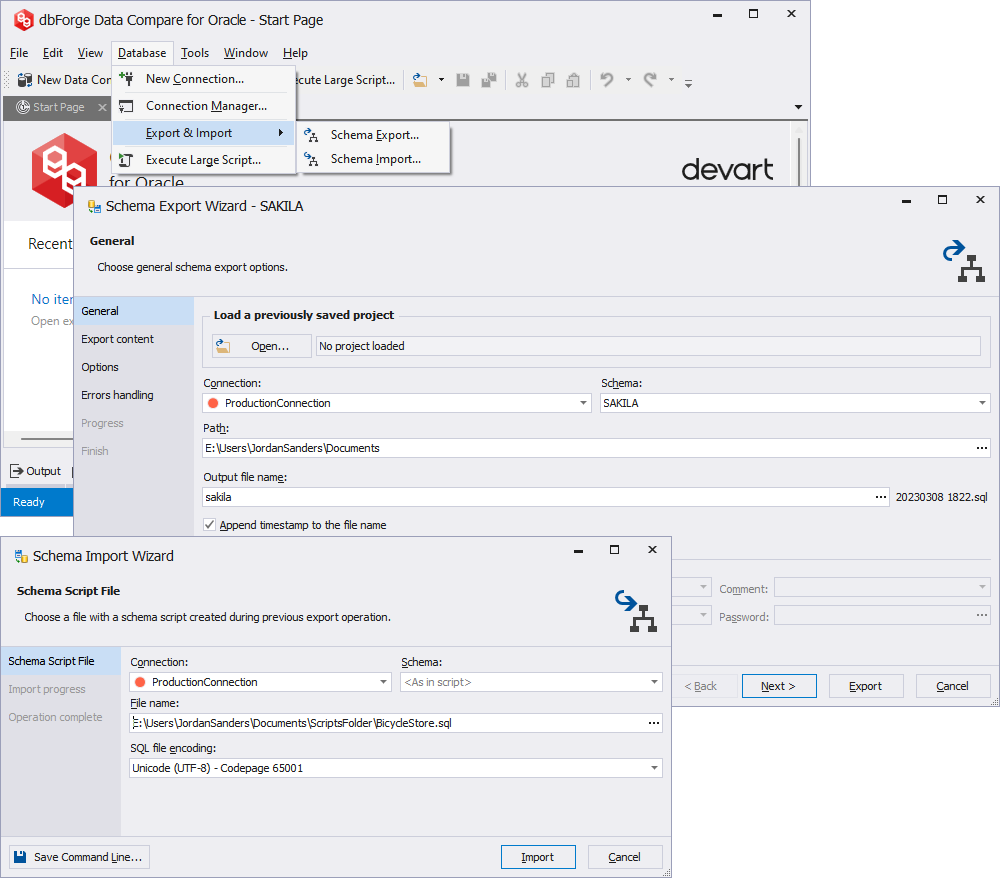Click the Redo arrow toolbar icon
Viewport: 1000px width, 878px height.
coord(650,80)
